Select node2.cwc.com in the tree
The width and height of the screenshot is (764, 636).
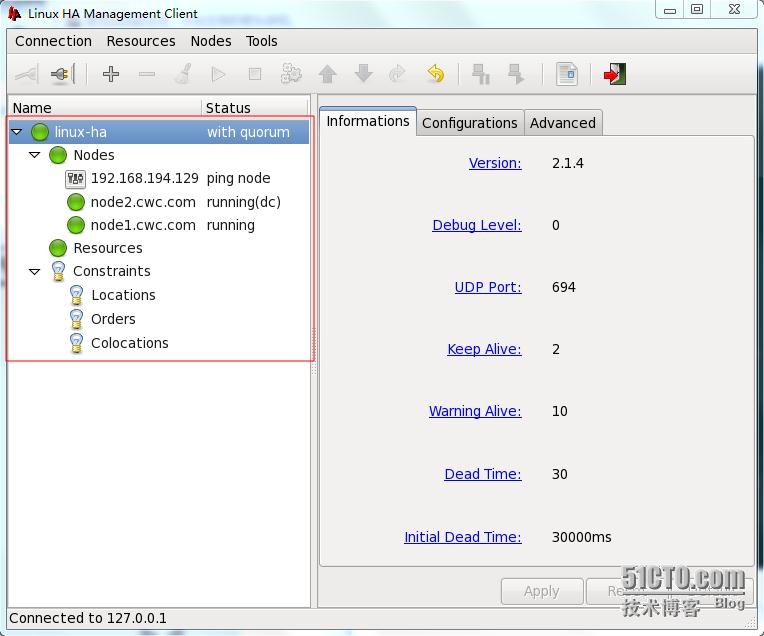coord(143,202)
